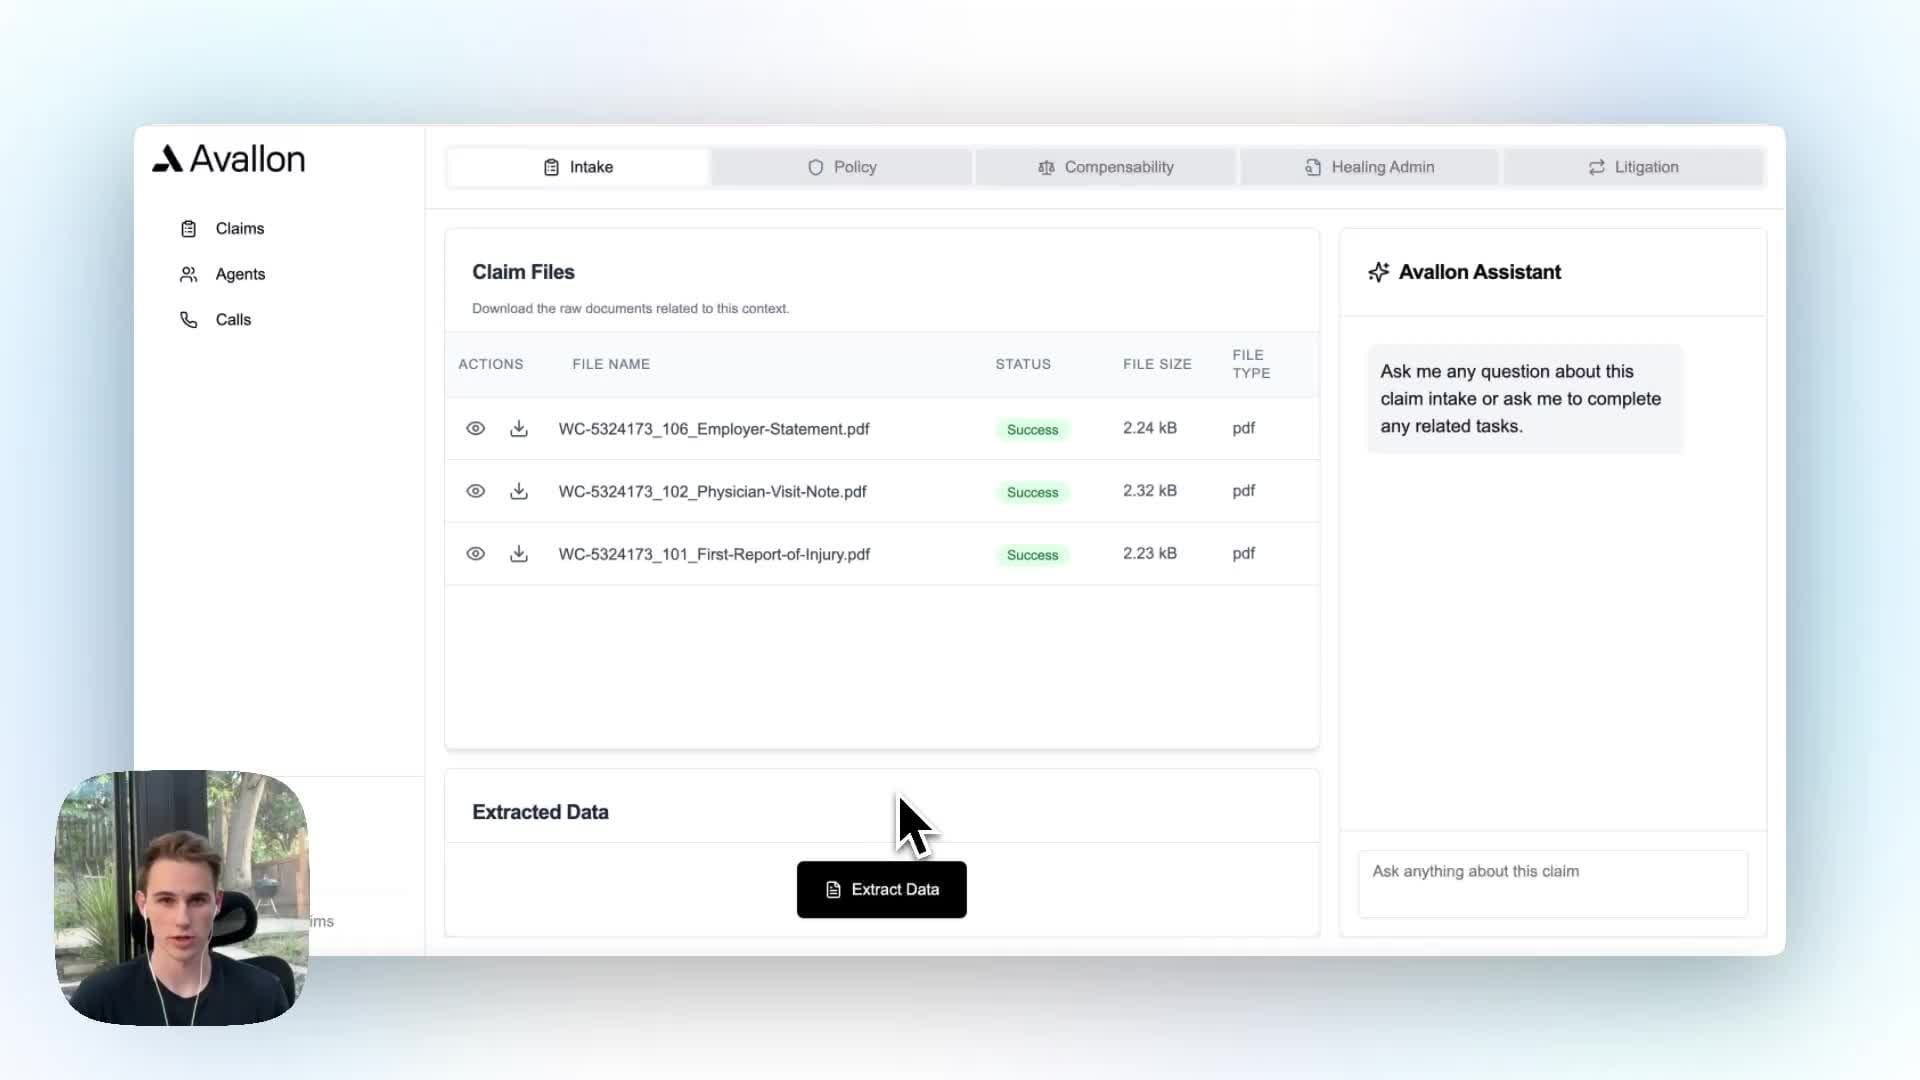Switch to the Compensability tab
This screenshot has width=1920, height=1080.
coord(1106,167)
